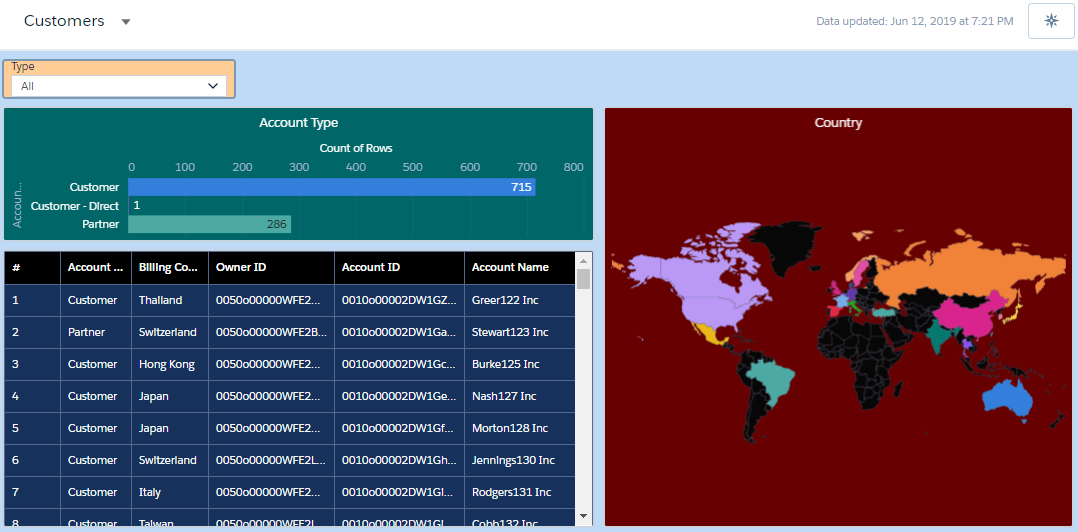This screenshot has width=1078, height=532.
Task: Select the Partner bar showing 286
Action: [x=209, y=225]
